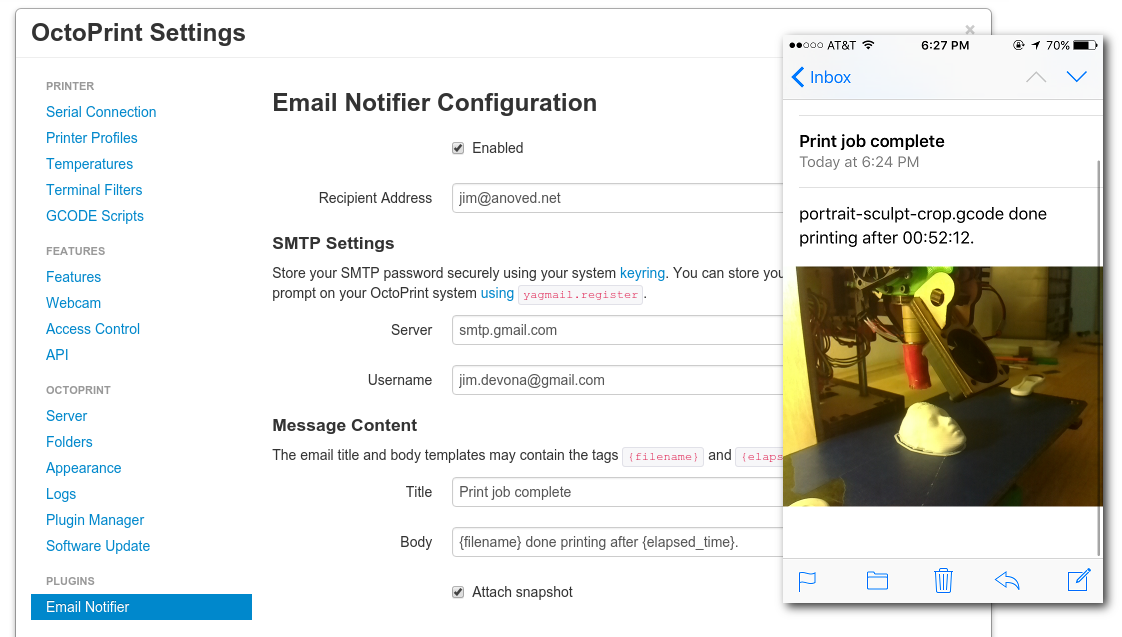
Task: Tap the move-to-folder icon in mail toolbar
Action: 877,580
